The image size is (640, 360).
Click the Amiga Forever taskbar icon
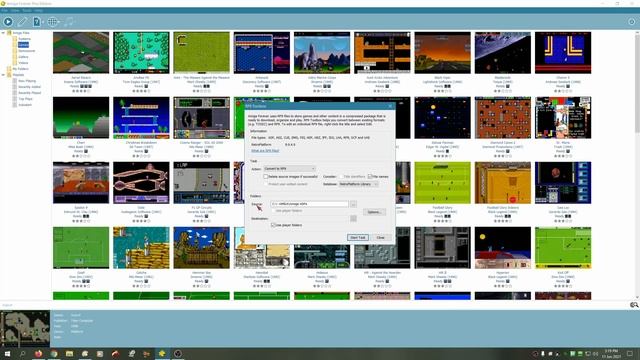162,353
